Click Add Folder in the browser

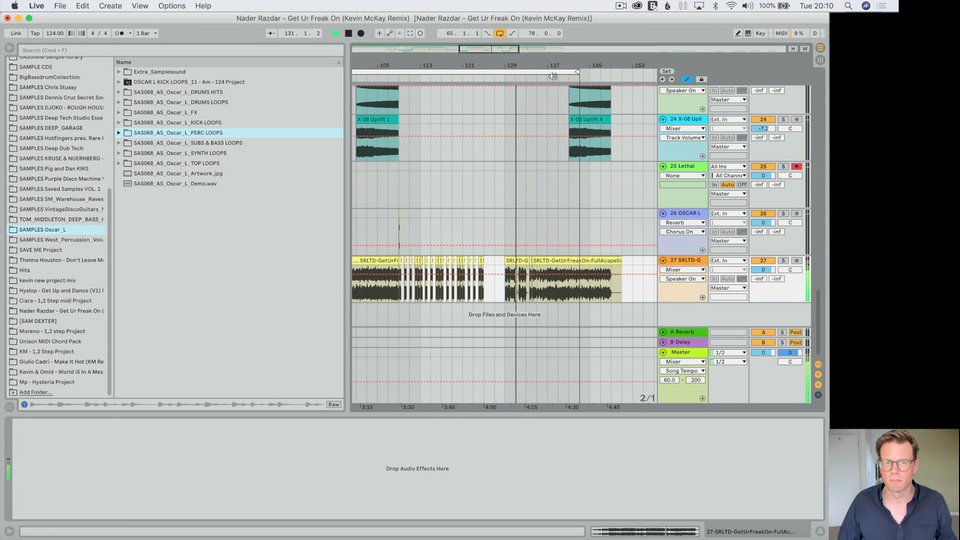(35, 392)
